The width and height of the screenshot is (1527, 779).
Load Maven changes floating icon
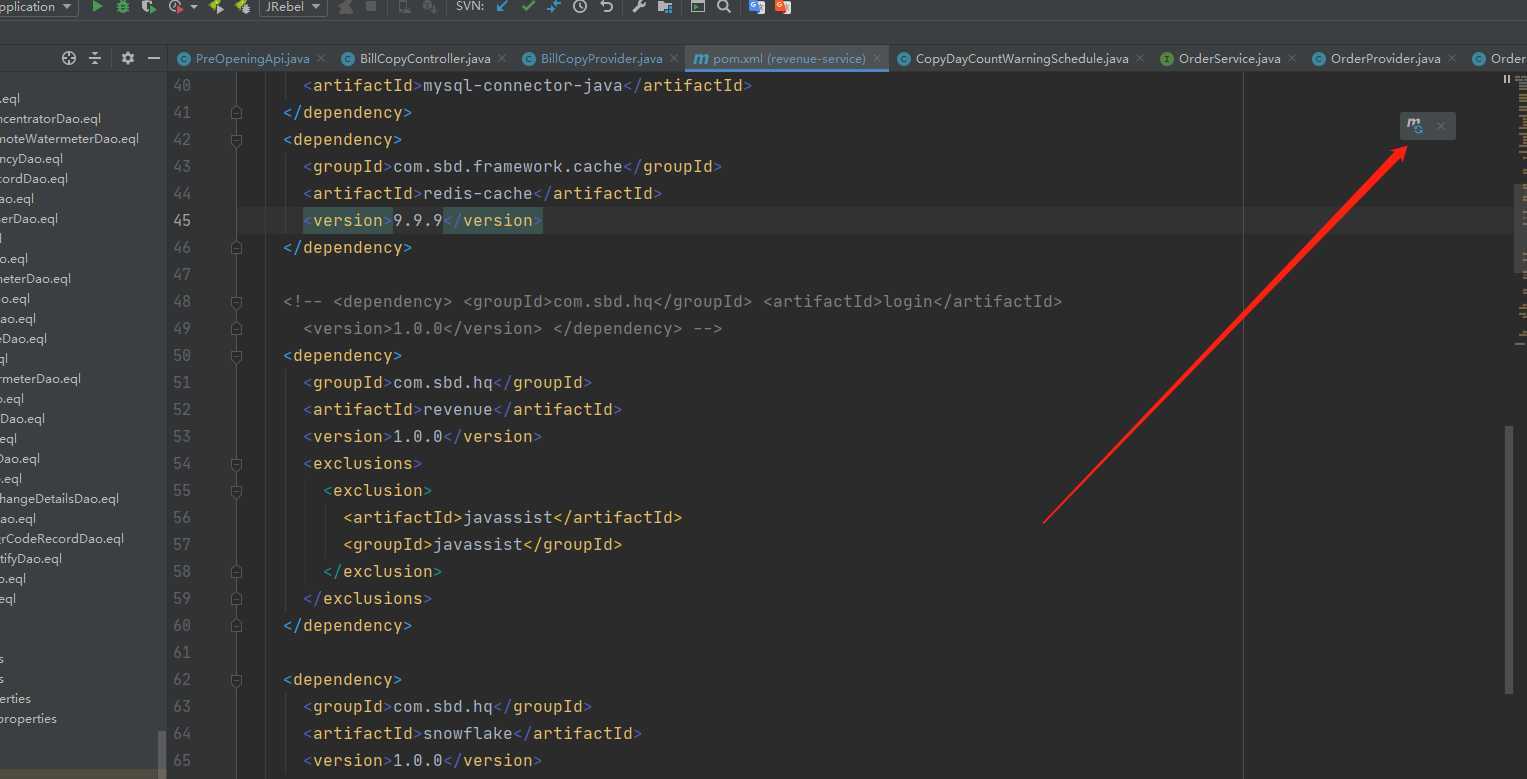(1415, 126)
